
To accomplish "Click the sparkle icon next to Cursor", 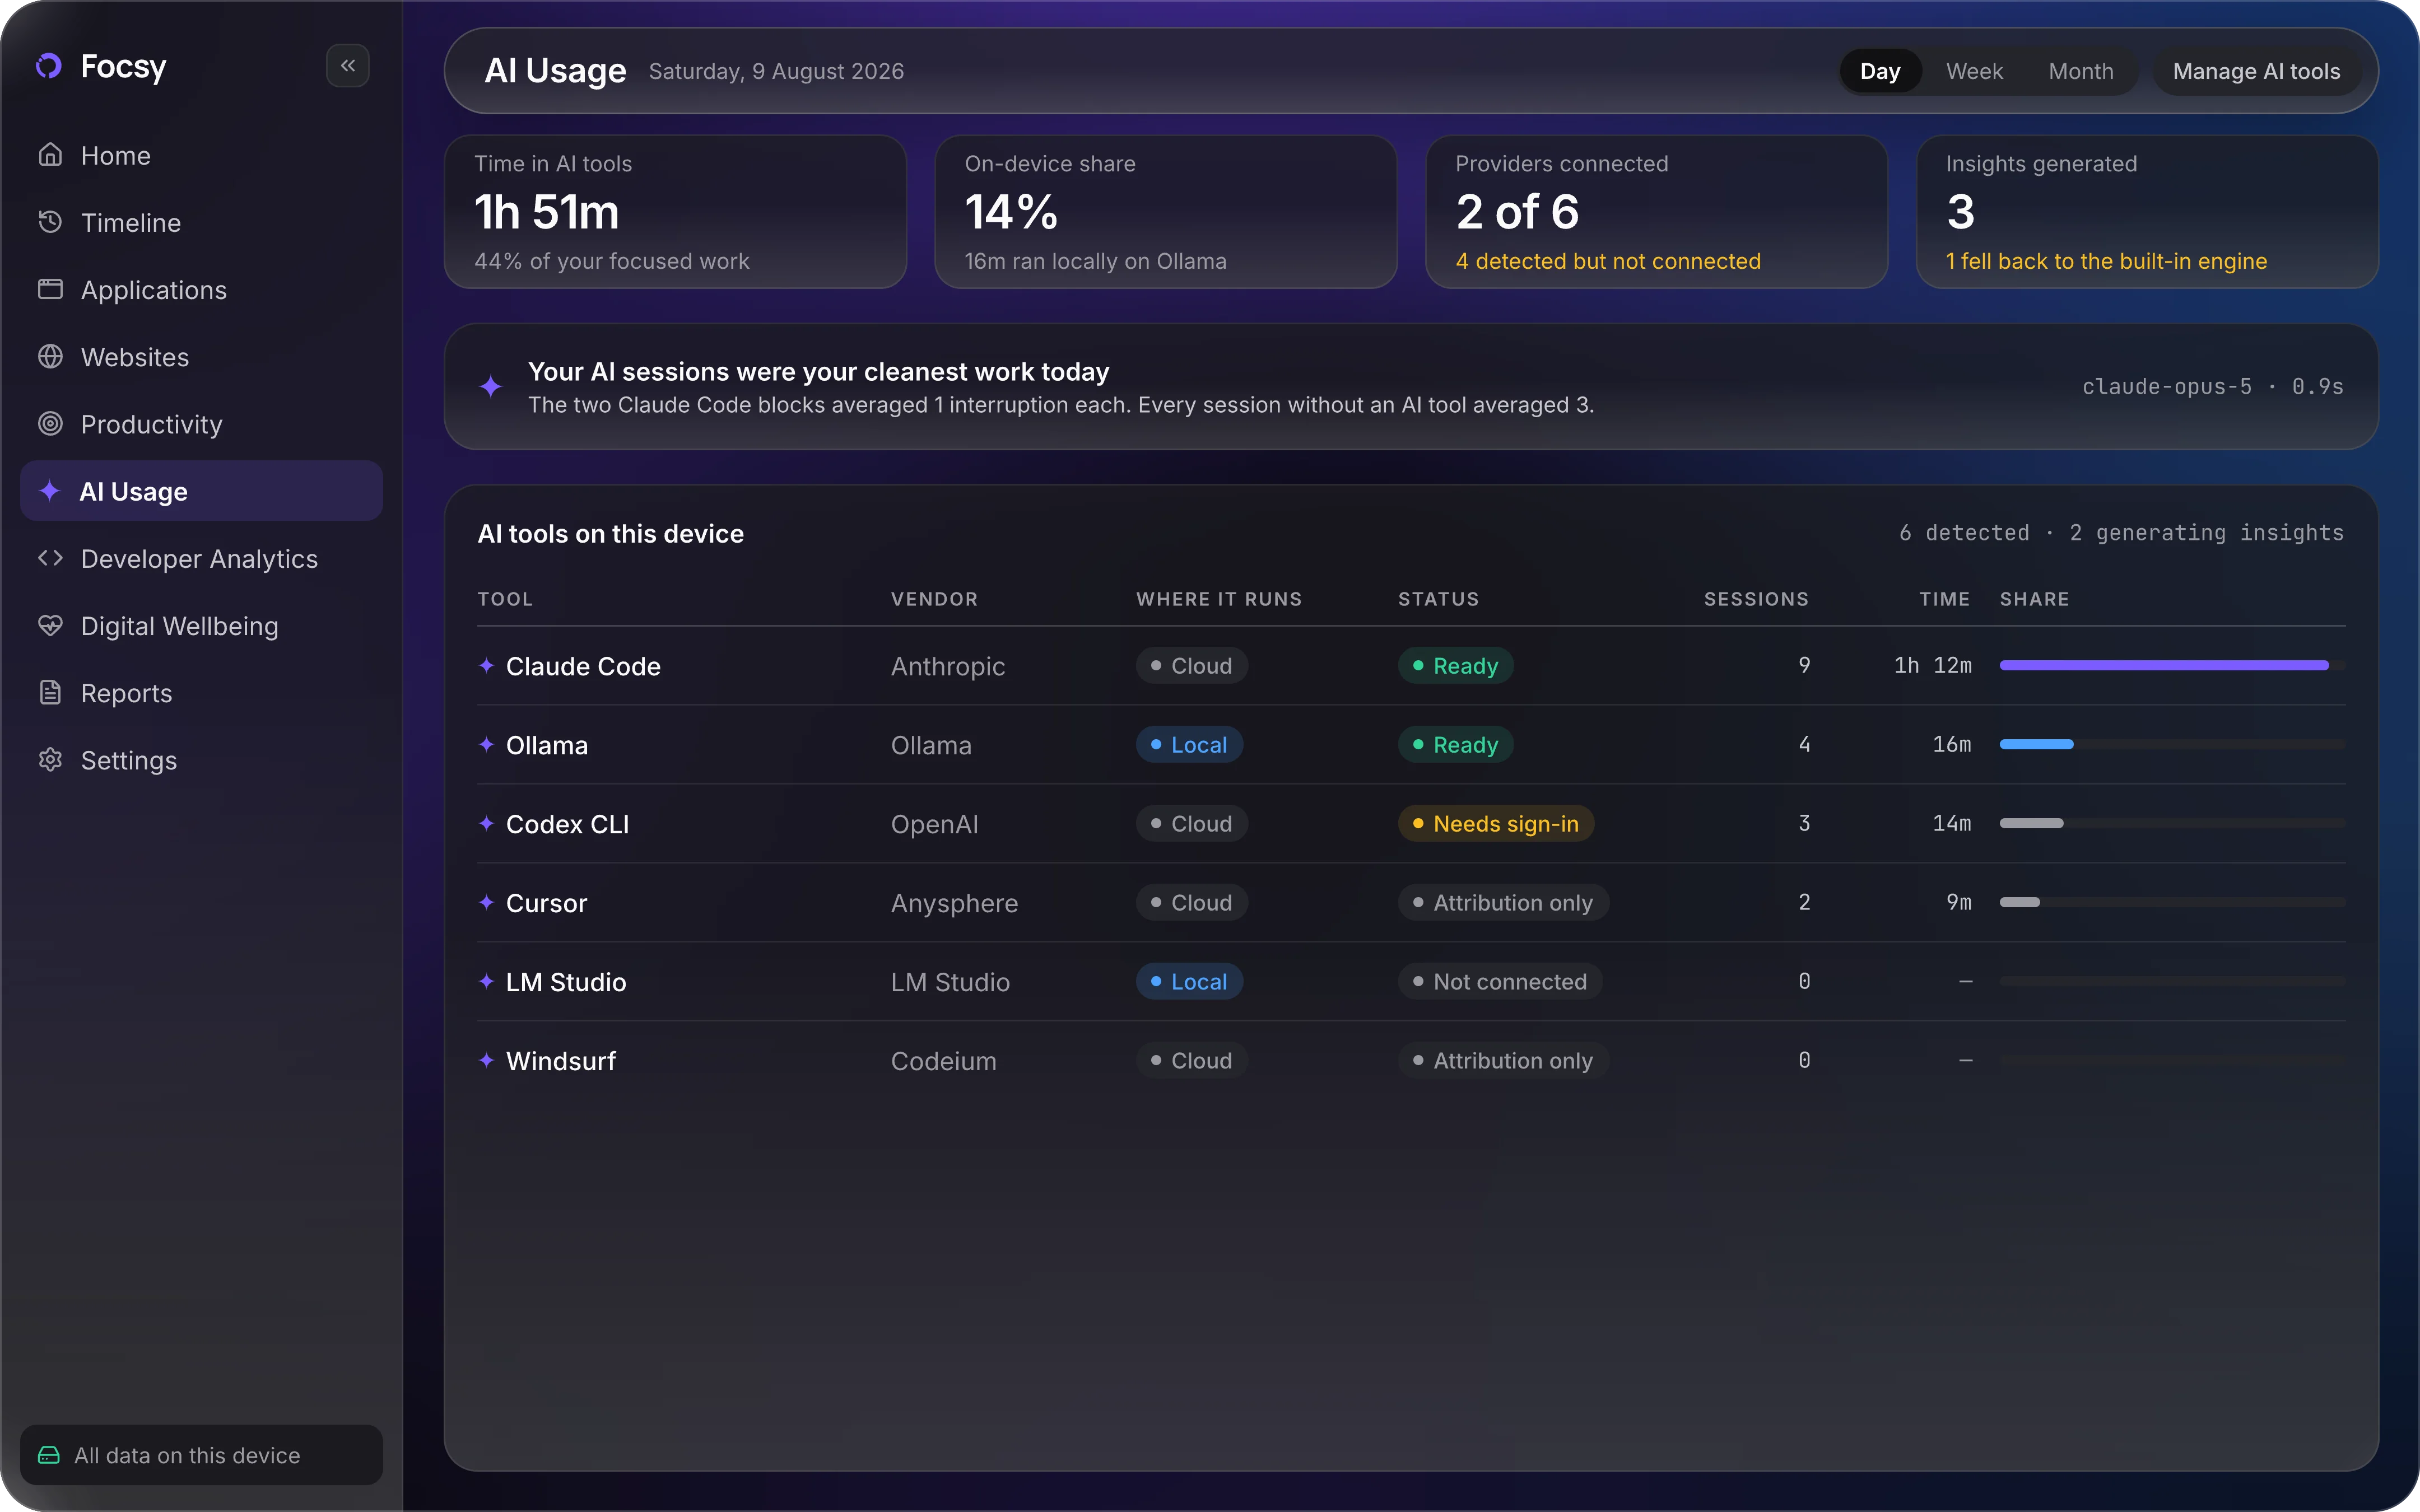I will [486, 902].
